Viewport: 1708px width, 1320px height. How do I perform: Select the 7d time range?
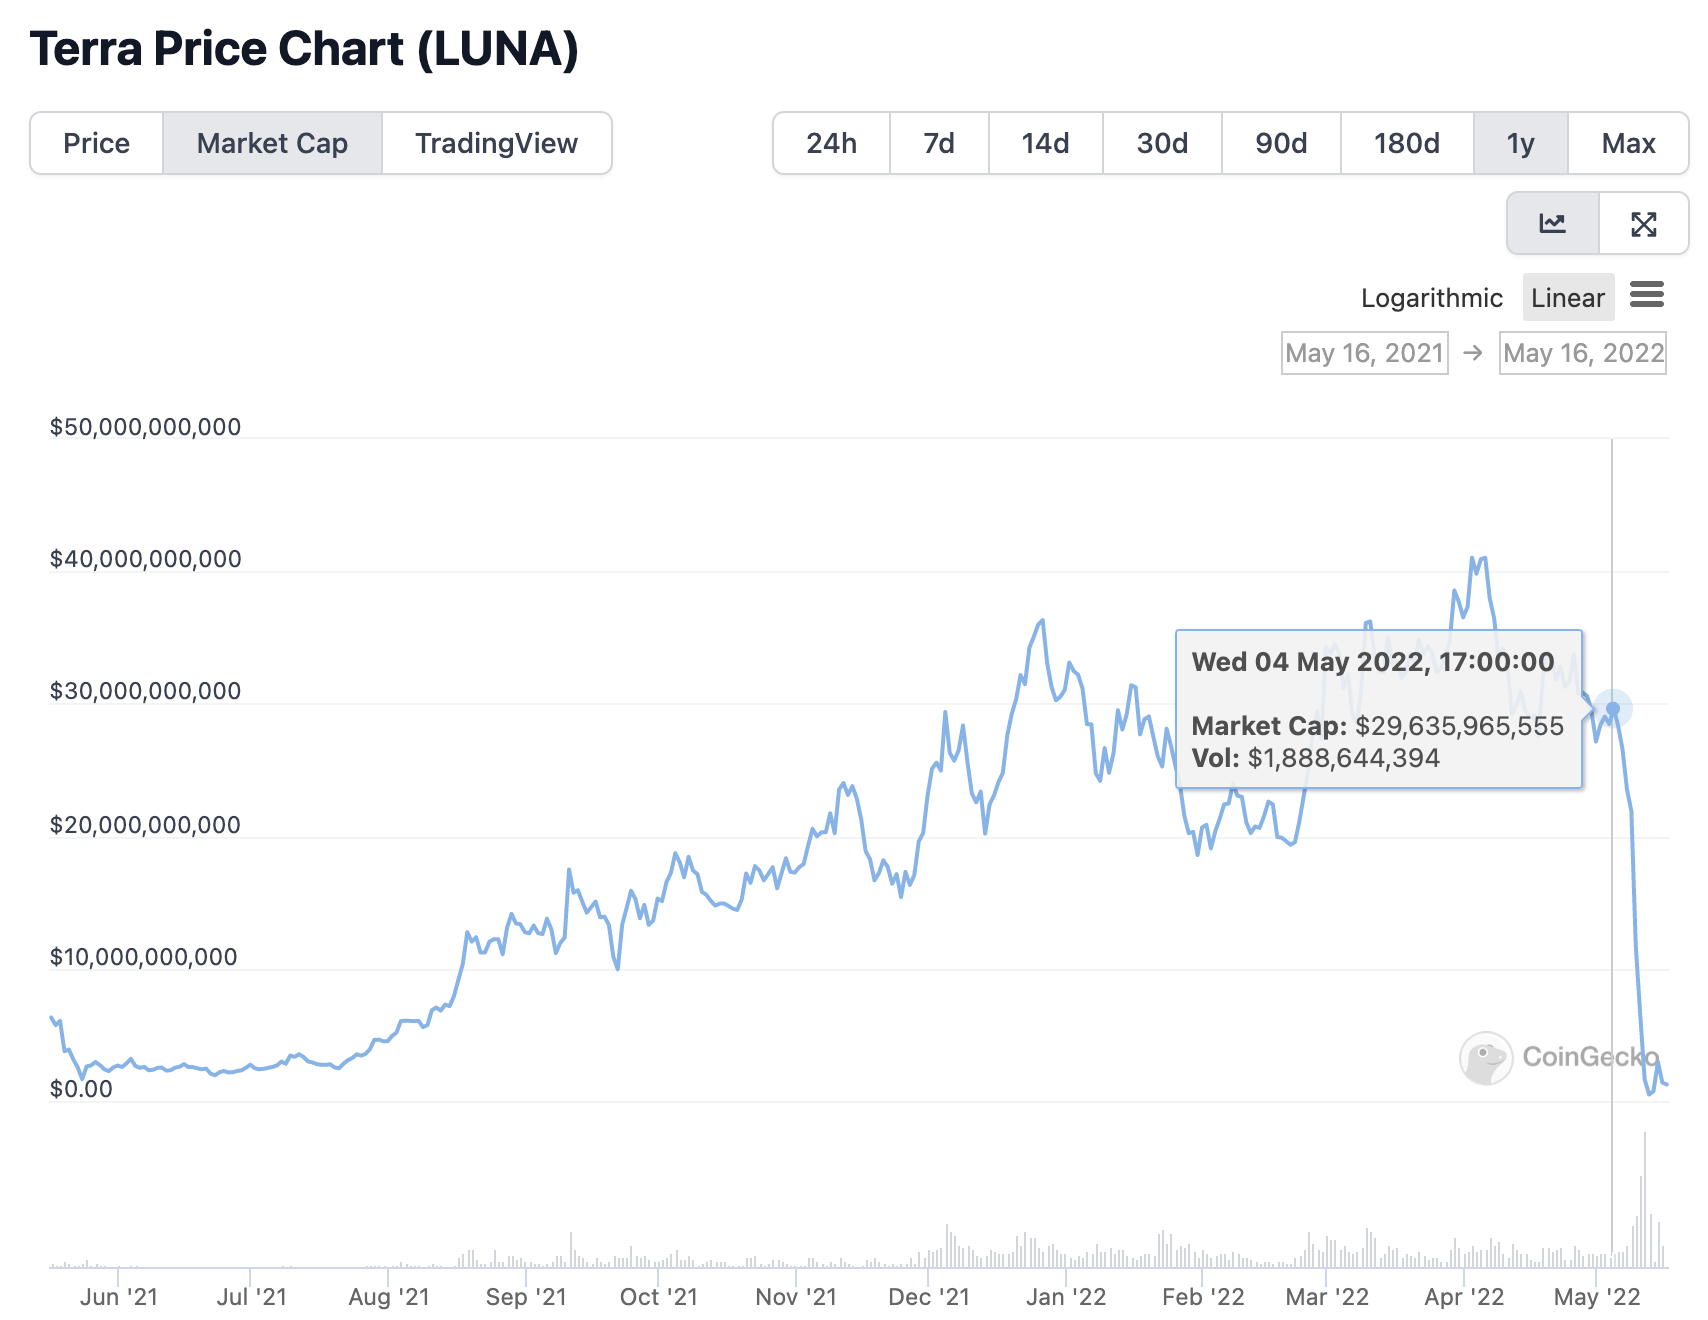[x=939, y=143]
